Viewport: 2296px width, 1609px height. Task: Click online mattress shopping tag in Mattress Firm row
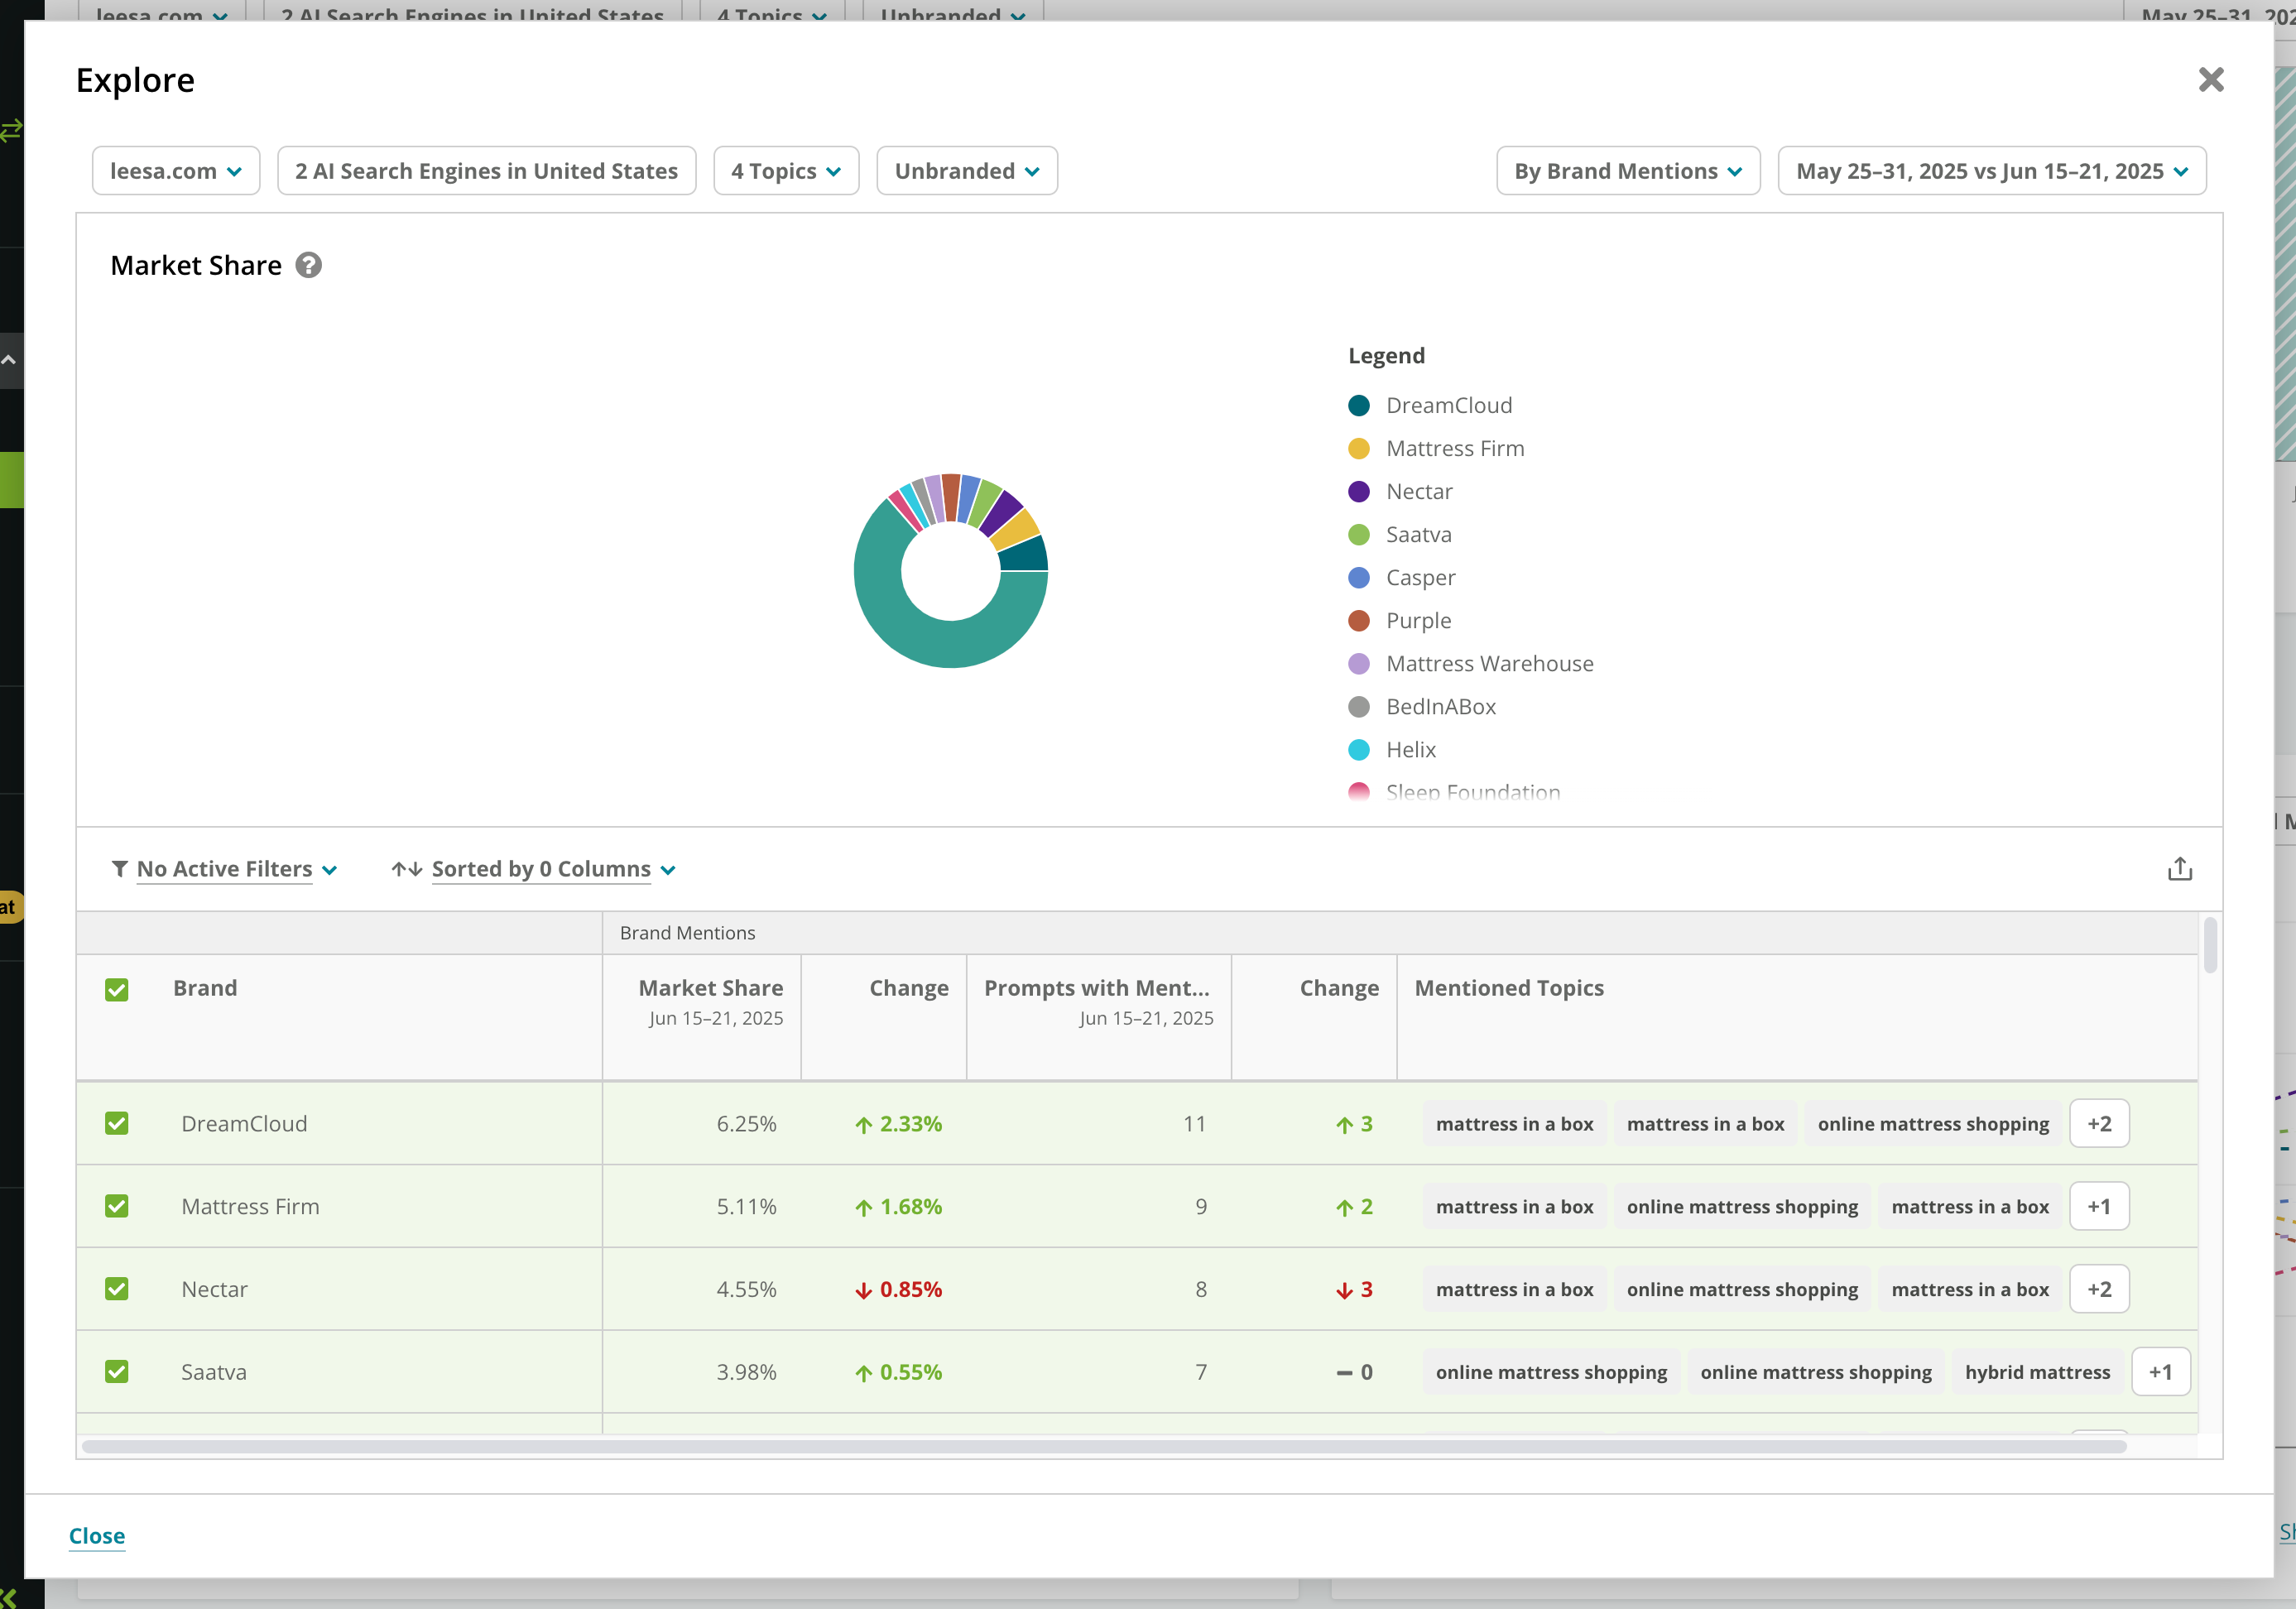coord(1741,1207)
